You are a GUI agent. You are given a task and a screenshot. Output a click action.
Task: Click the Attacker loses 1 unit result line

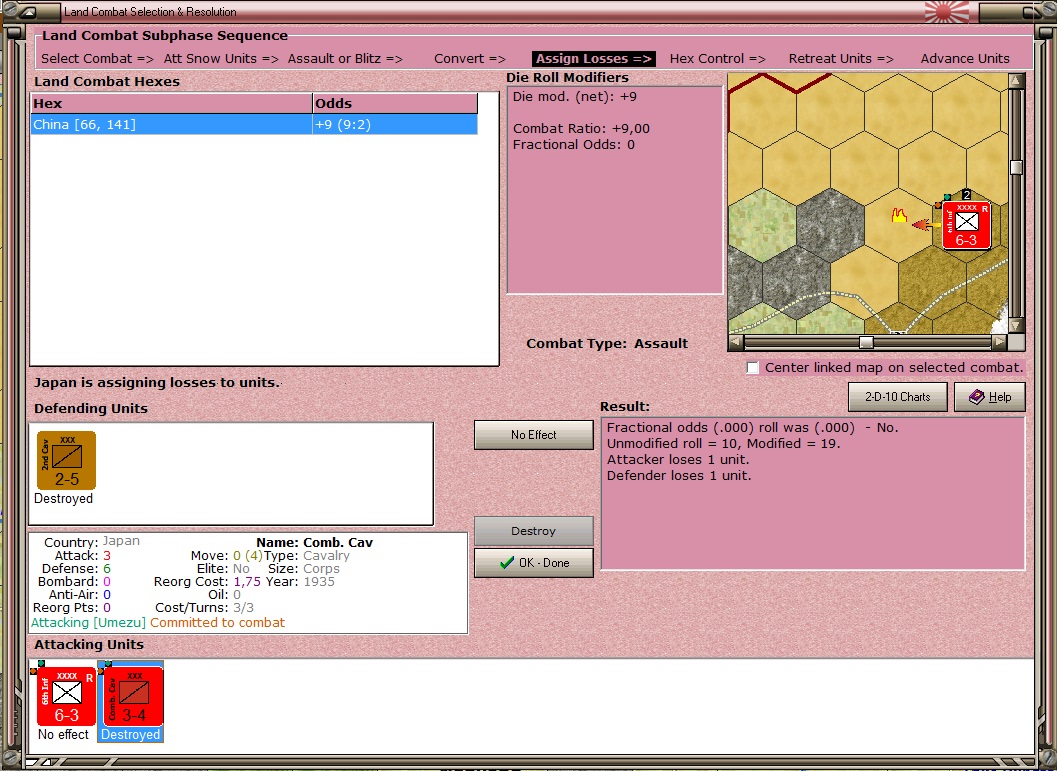[x=678, y=460]
